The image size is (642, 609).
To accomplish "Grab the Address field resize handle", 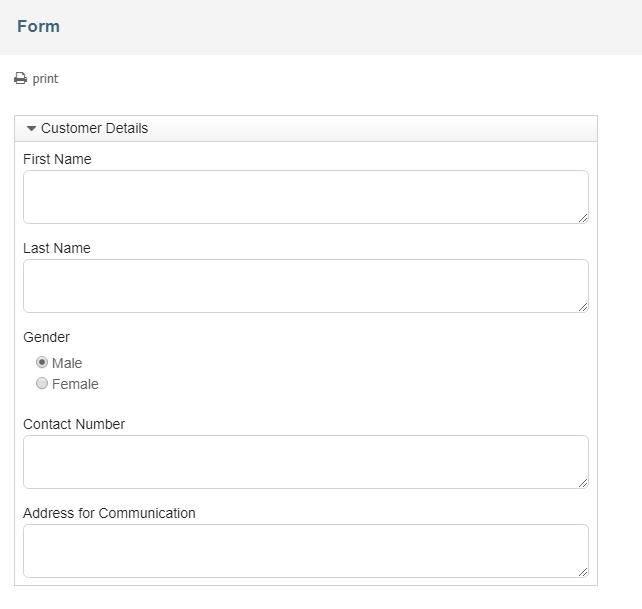I will [x=583, y=572].
